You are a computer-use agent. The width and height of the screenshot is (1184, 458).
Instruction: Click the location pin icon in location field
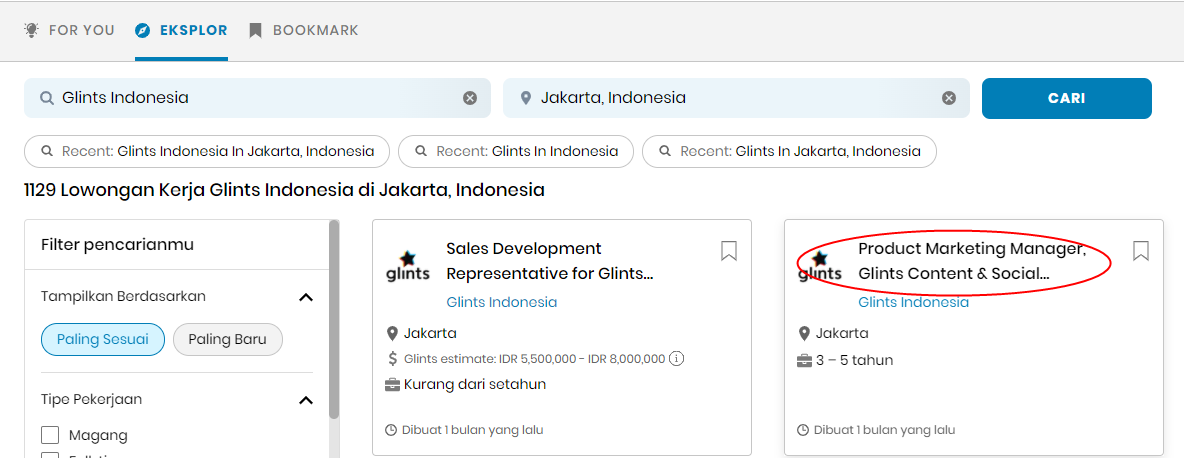(526, 98)
